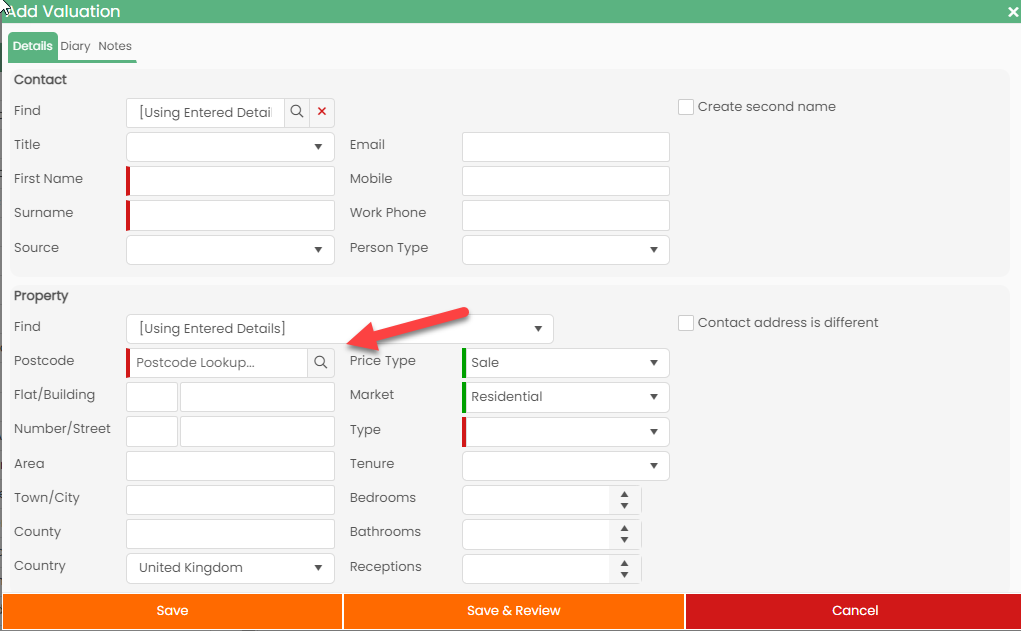Clear Contact Find with red X icon
The width and height of the screenshot is (1021, 631).
click(x=322, y=112)
